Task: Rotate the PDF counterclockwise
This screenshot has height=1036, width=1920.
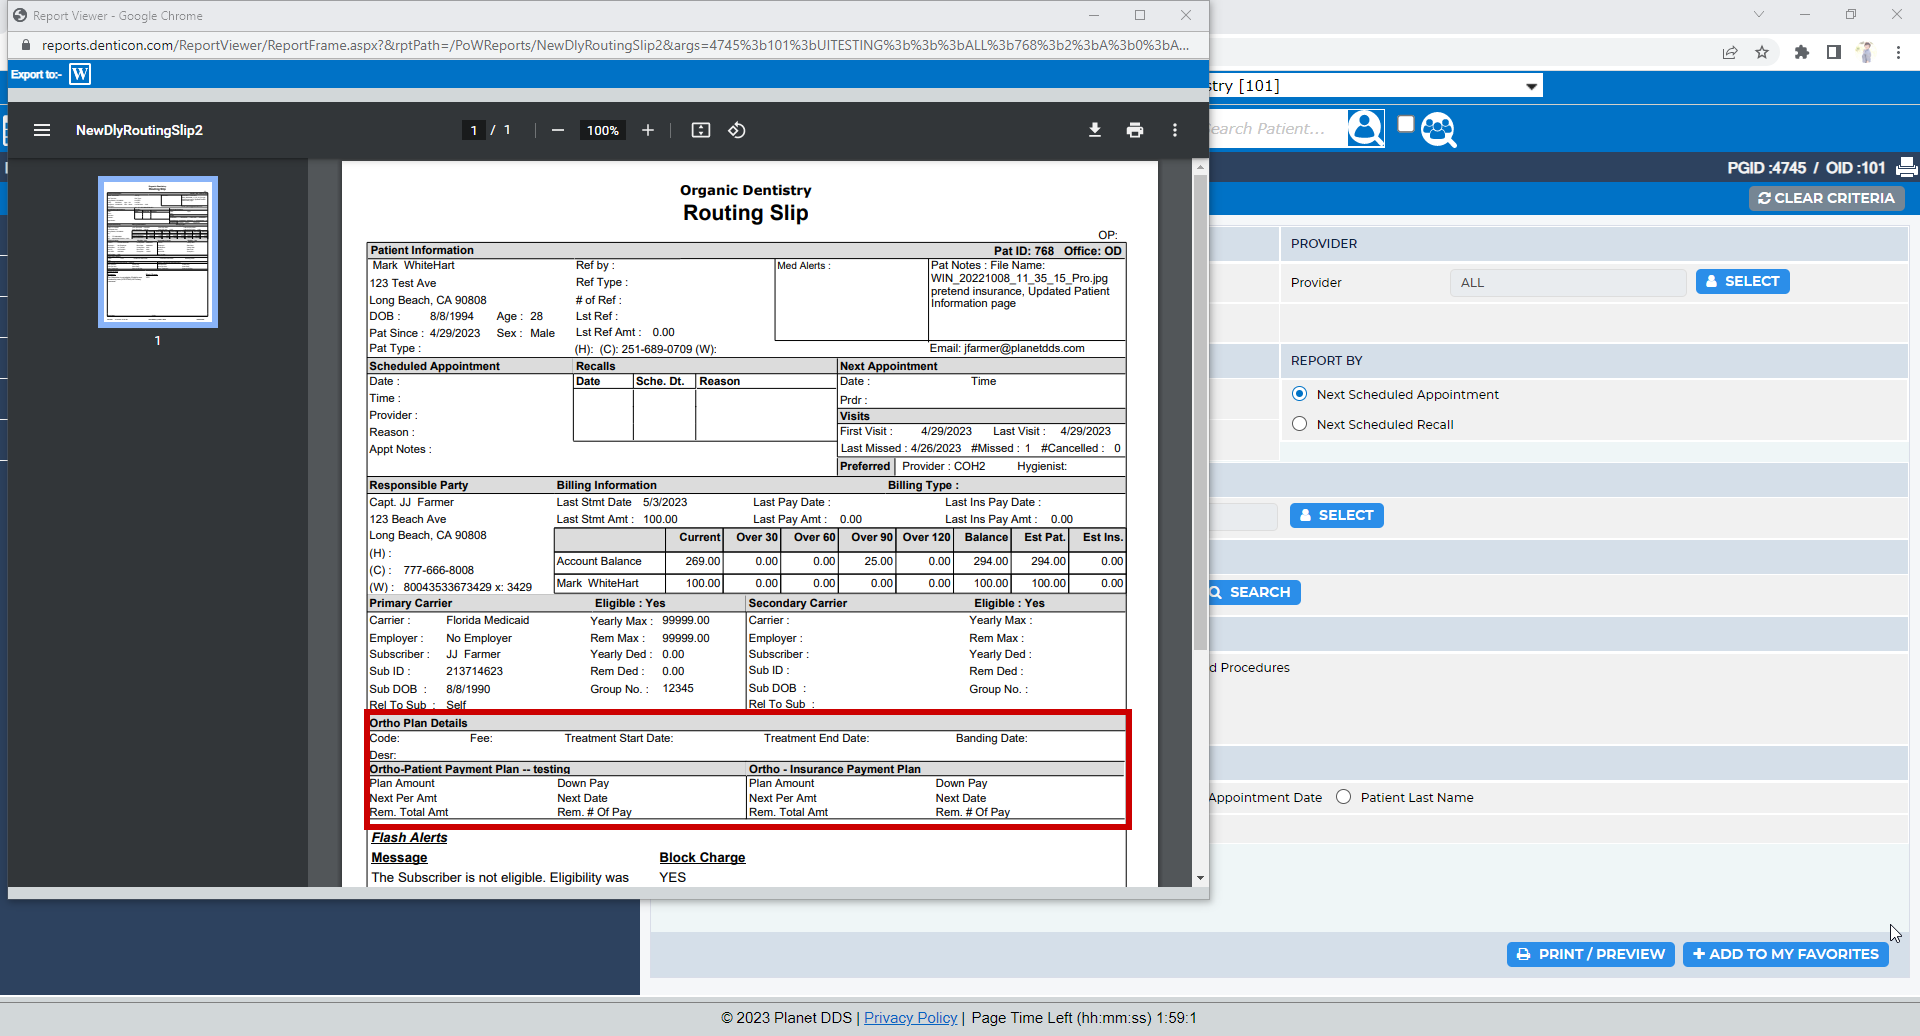Action: (x=737, y=130)
